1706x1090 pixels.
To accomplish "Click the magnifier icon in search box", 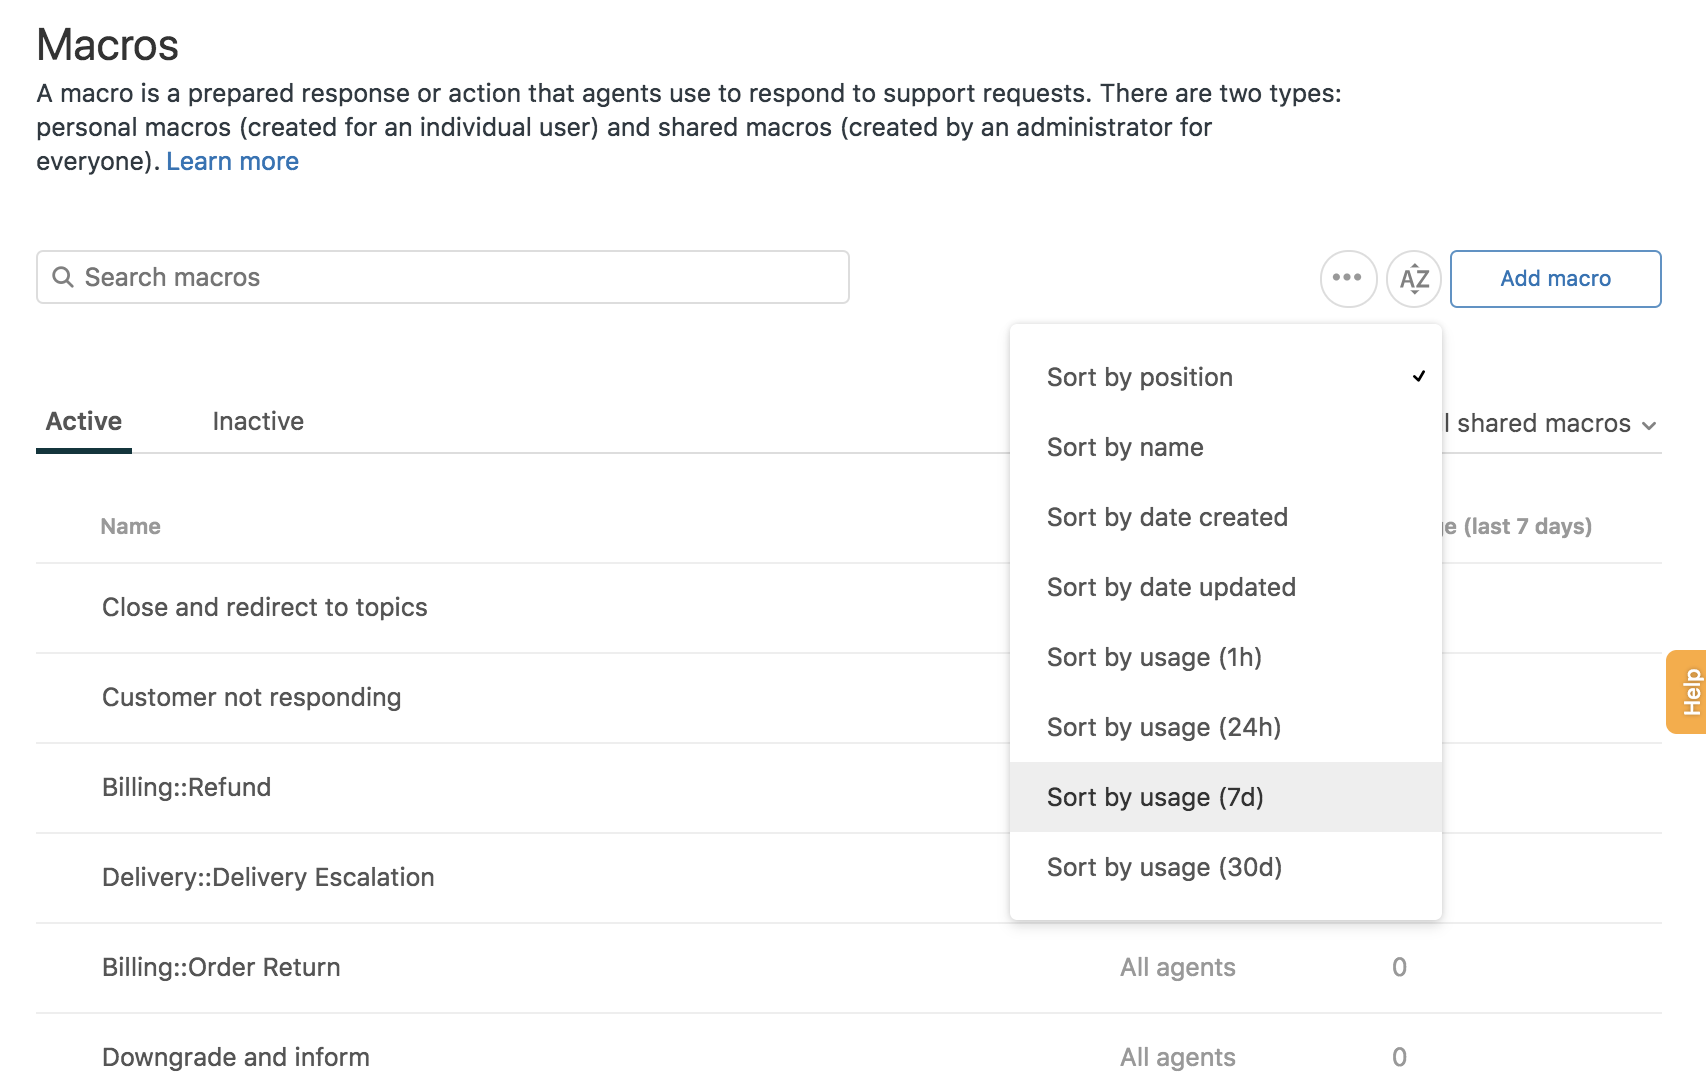I will point(63,277).
